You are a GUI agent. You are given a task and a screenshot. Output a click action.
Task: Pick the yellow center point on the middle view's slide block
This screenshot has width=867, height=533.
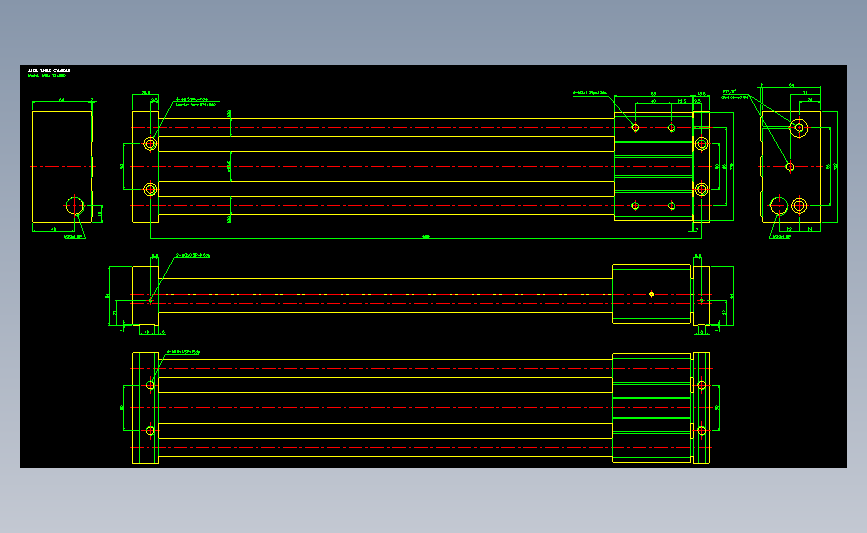[x=651, y=294]
